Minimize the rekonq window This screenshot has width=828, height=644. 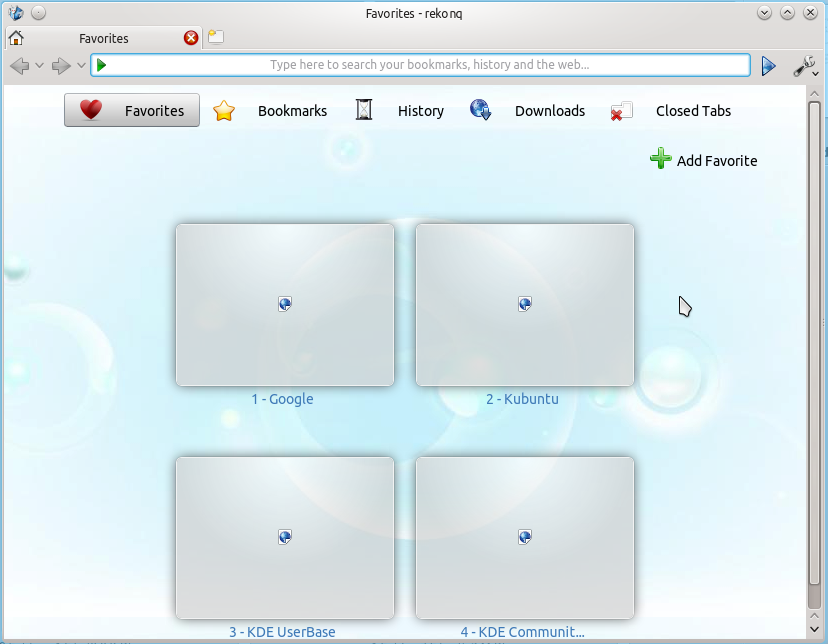pos(764,13)
